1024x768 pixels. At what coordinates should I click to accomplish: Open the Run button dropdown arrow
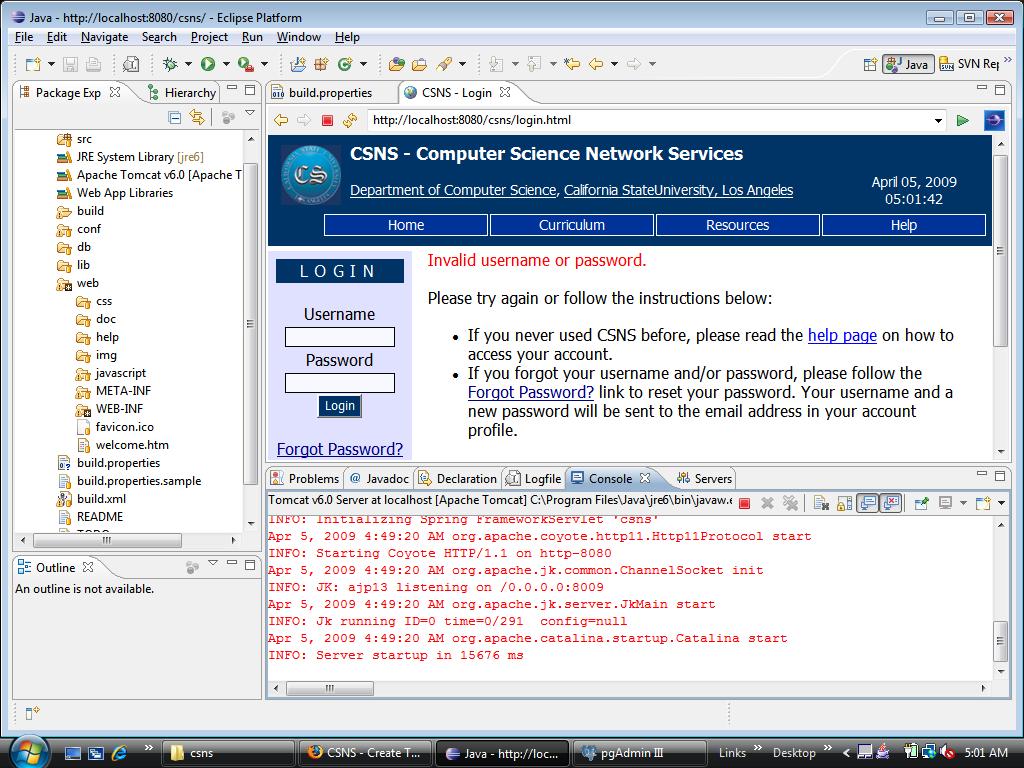pyautogui.click(x=226, y=64)
